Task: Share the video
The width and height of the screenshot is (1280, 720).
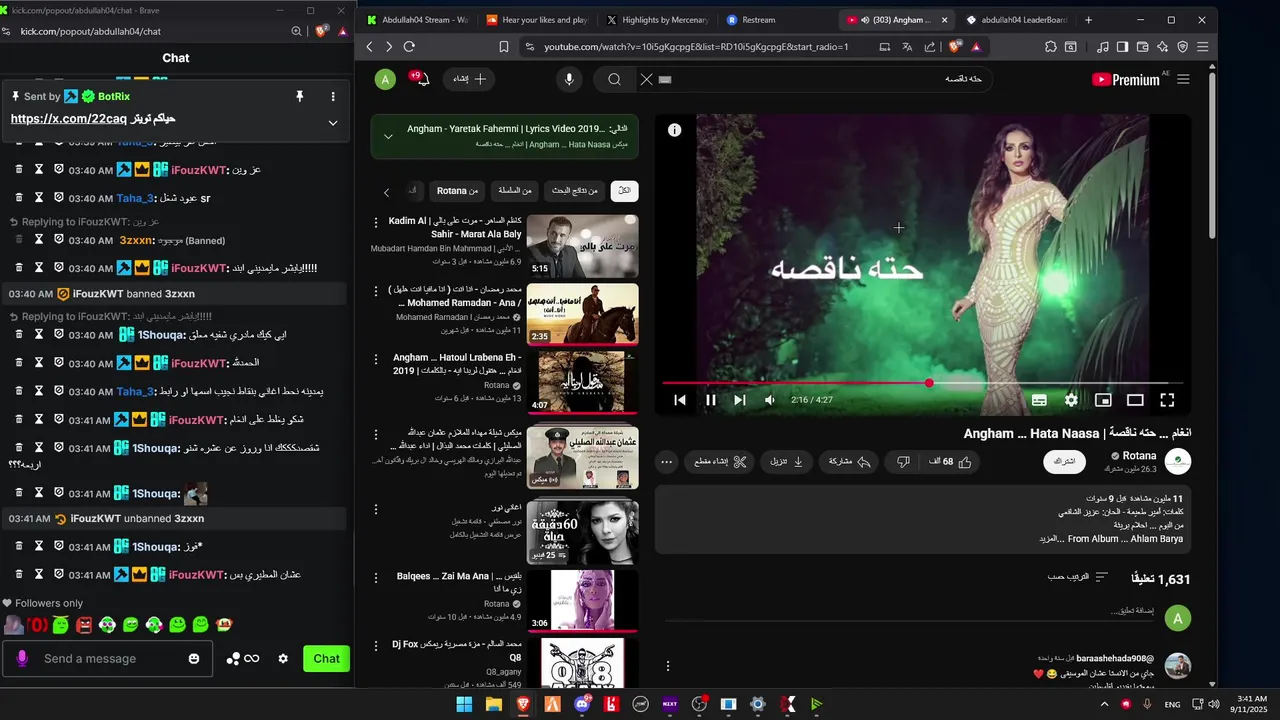Action: pos(849,462)
